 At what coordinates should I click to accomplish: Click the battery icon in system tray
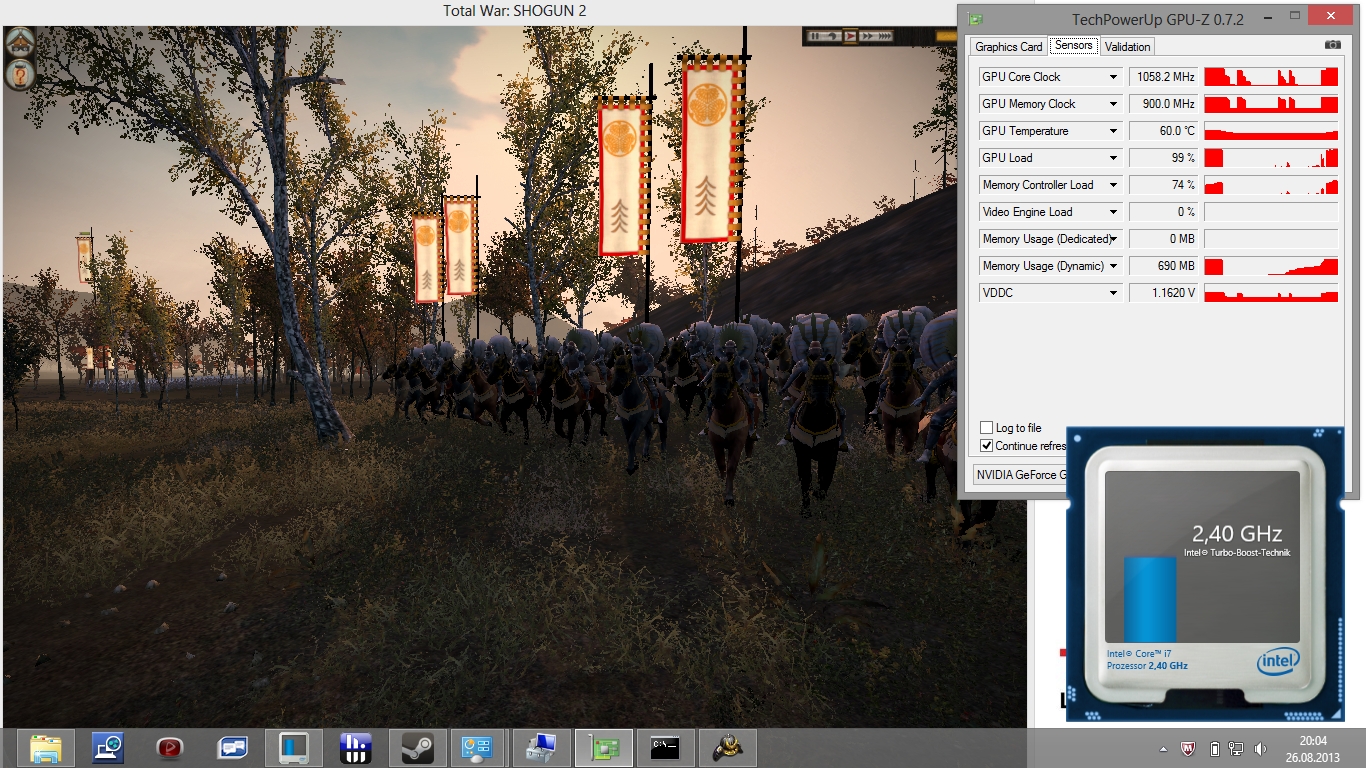1214,748
